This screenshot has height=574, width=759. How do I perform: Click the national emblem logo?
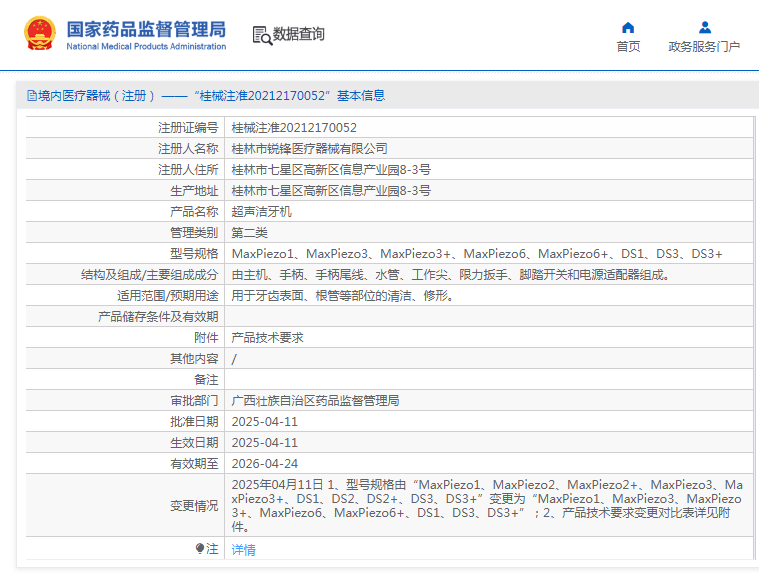click(40, 34)
